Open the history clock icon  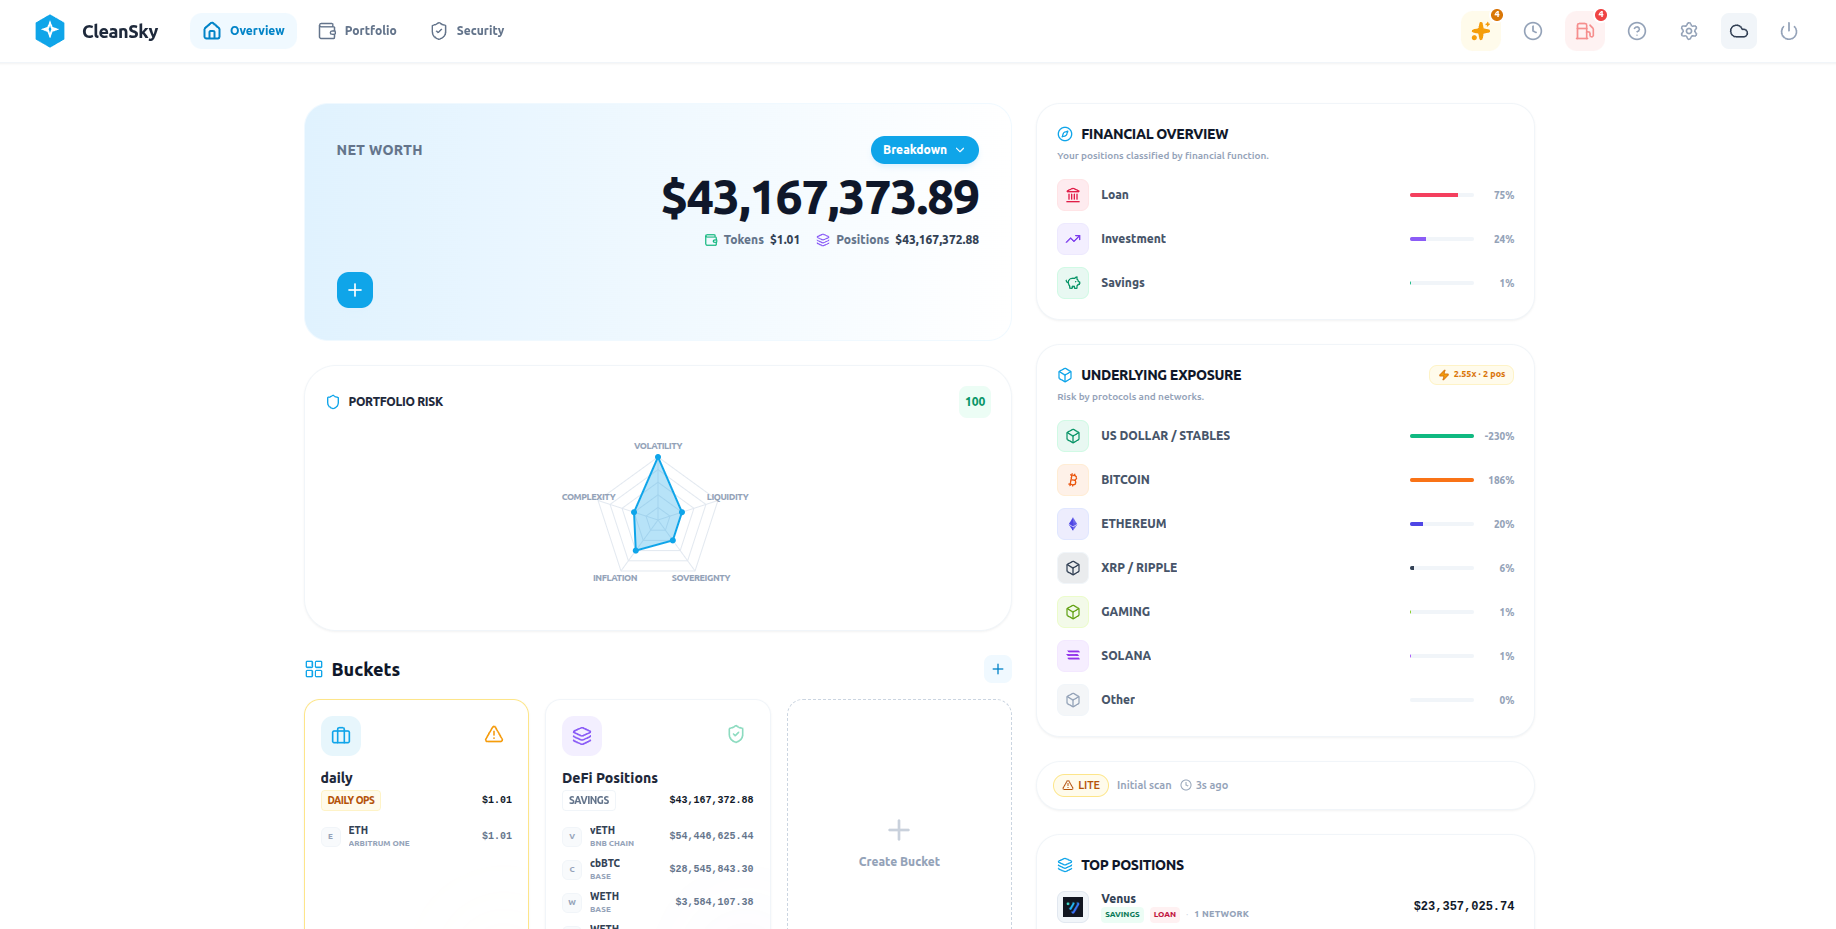click(1533, 31)
